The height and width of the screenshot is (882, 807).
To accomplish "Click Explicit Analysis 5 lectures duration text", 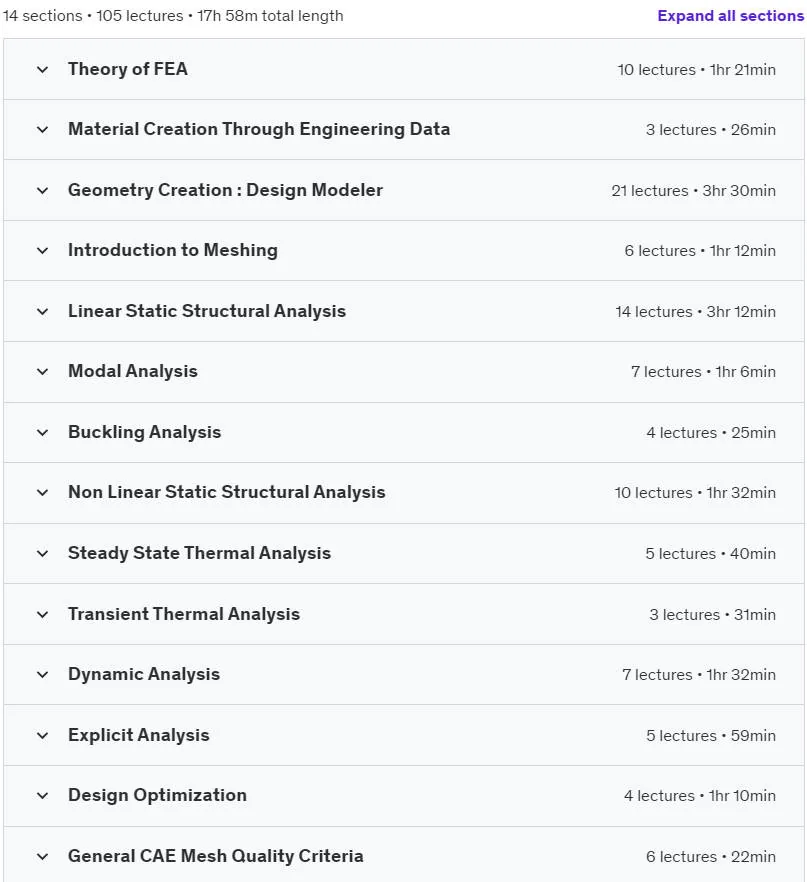I will (711, 736).
